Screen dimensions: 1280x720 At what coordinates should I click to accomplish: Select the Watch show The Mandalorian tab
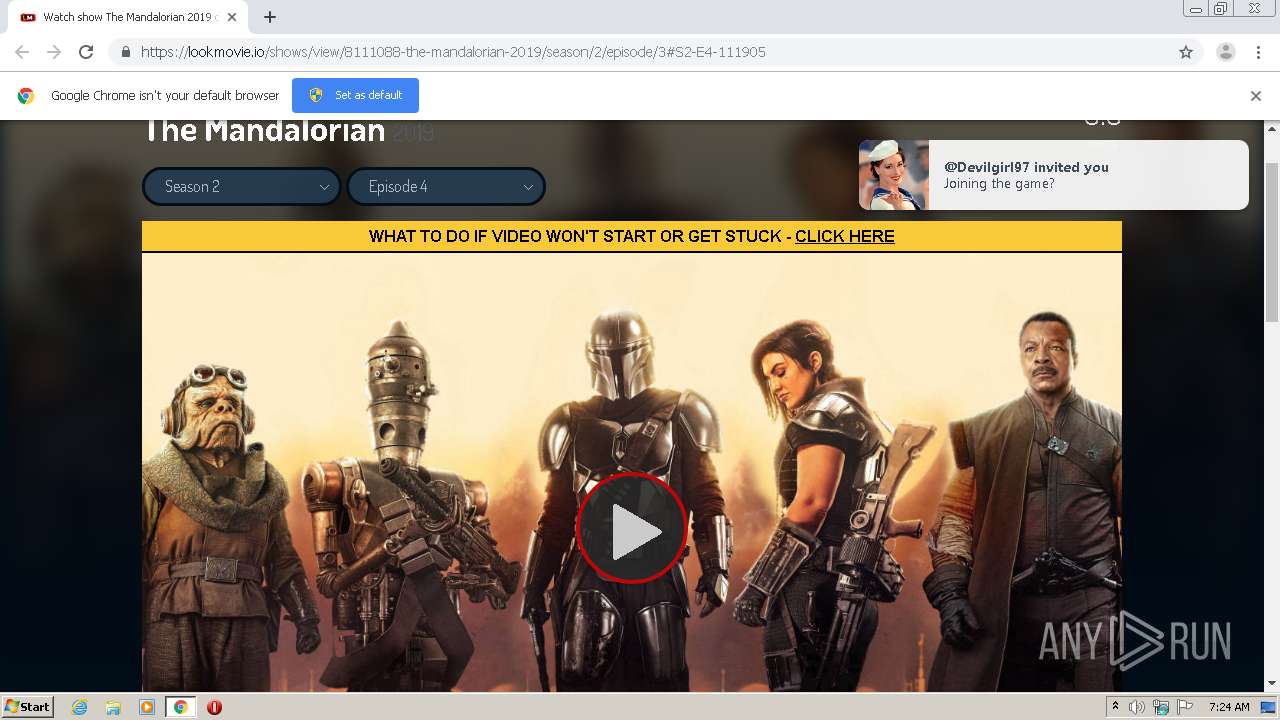click(x=127, y=17)
